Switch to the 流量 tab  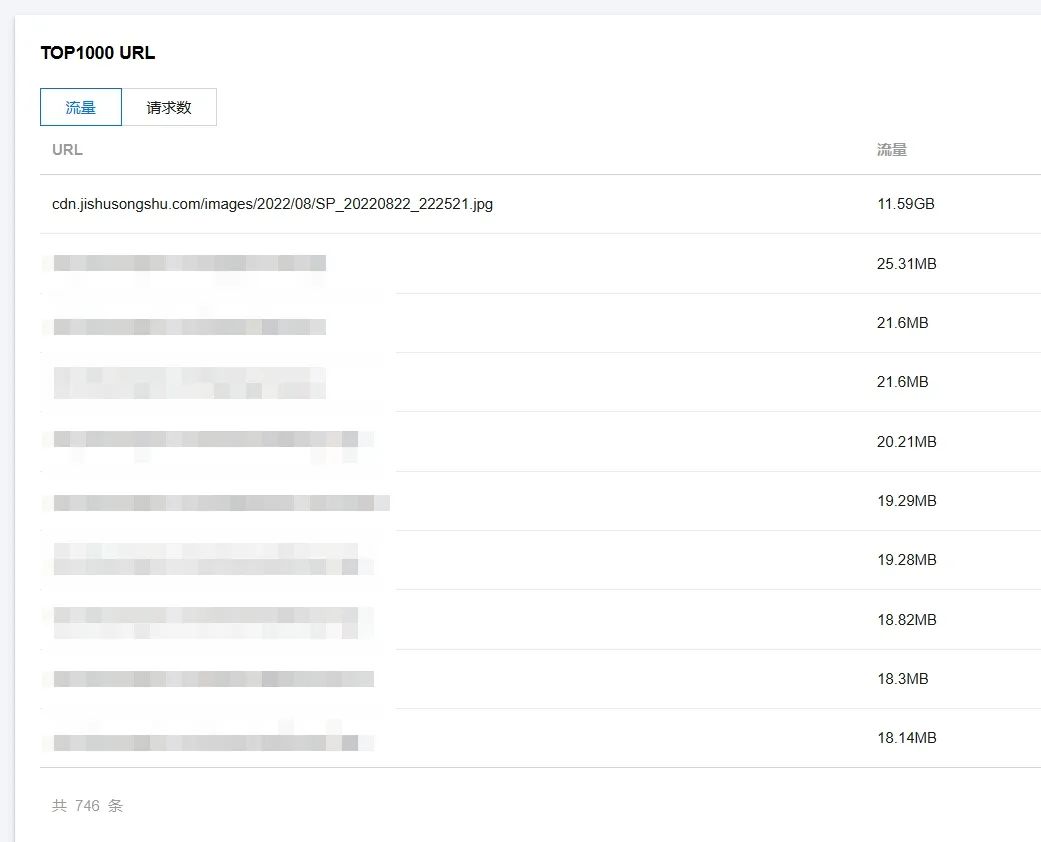tap(81, 107)
